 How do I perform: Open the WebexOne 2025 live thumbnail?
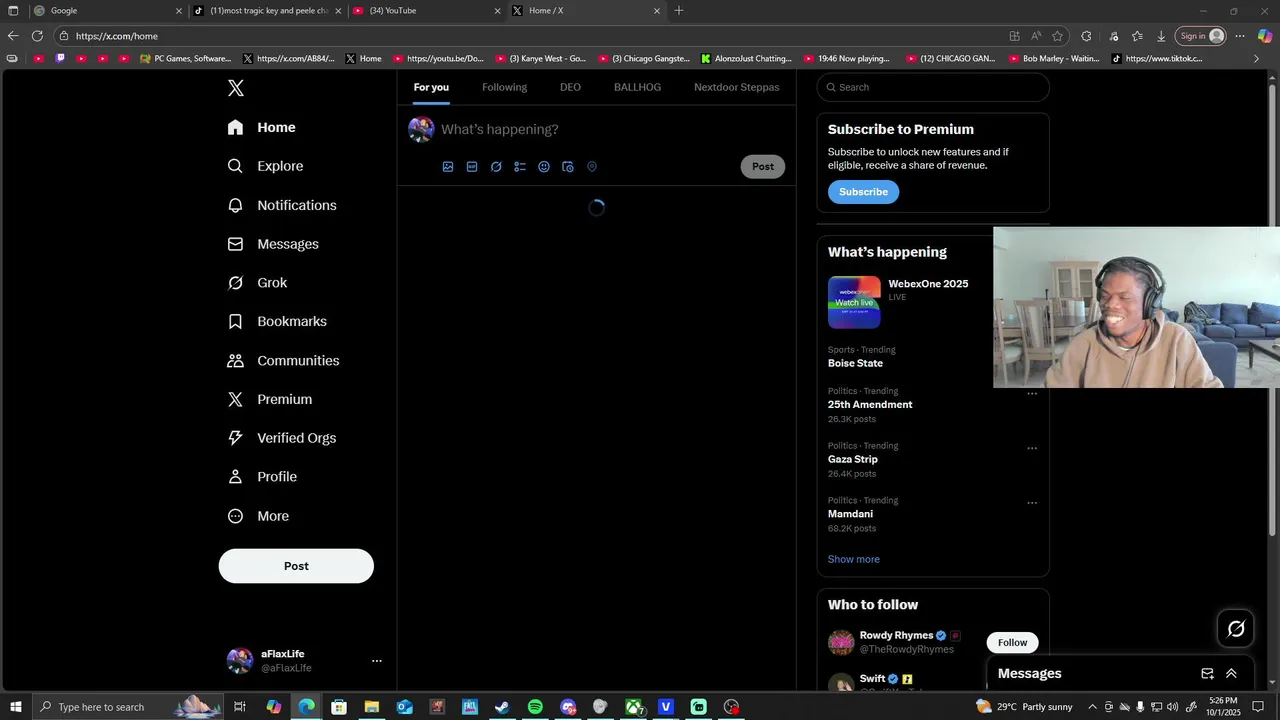pos(854,302)
